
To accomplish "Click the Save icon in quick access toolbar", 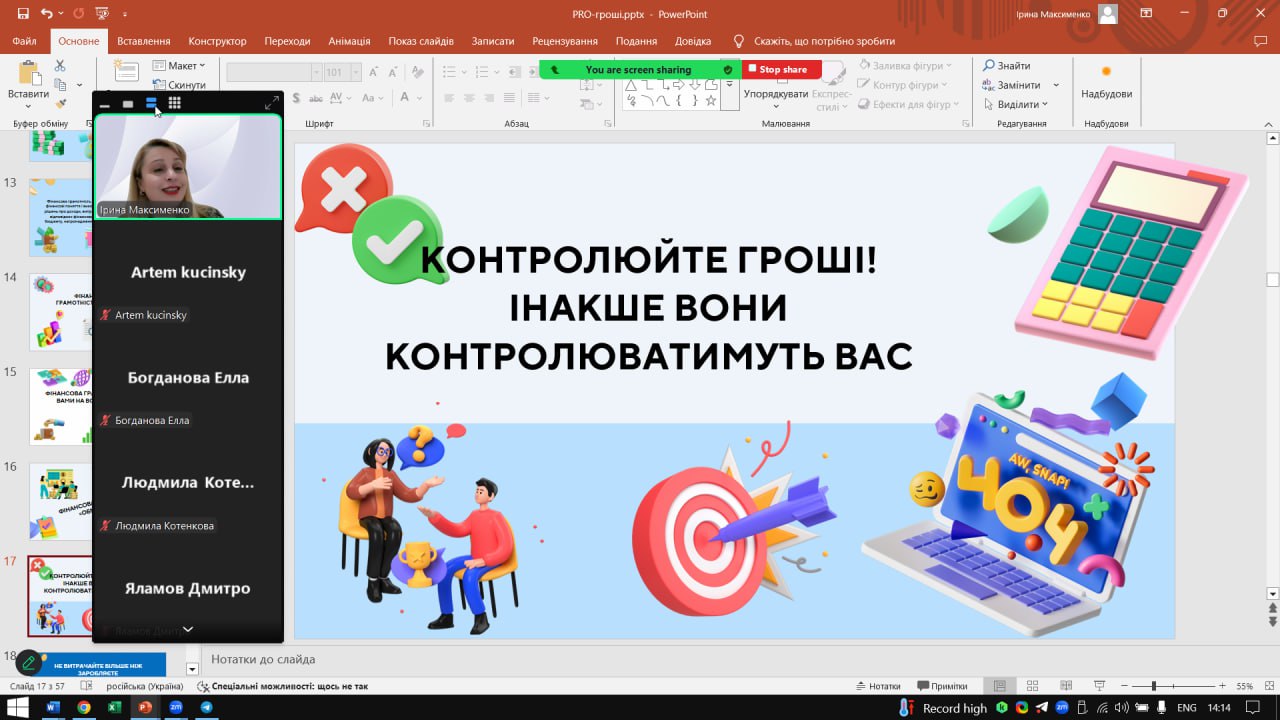I will pyautogui.click(x=17, y=14).
